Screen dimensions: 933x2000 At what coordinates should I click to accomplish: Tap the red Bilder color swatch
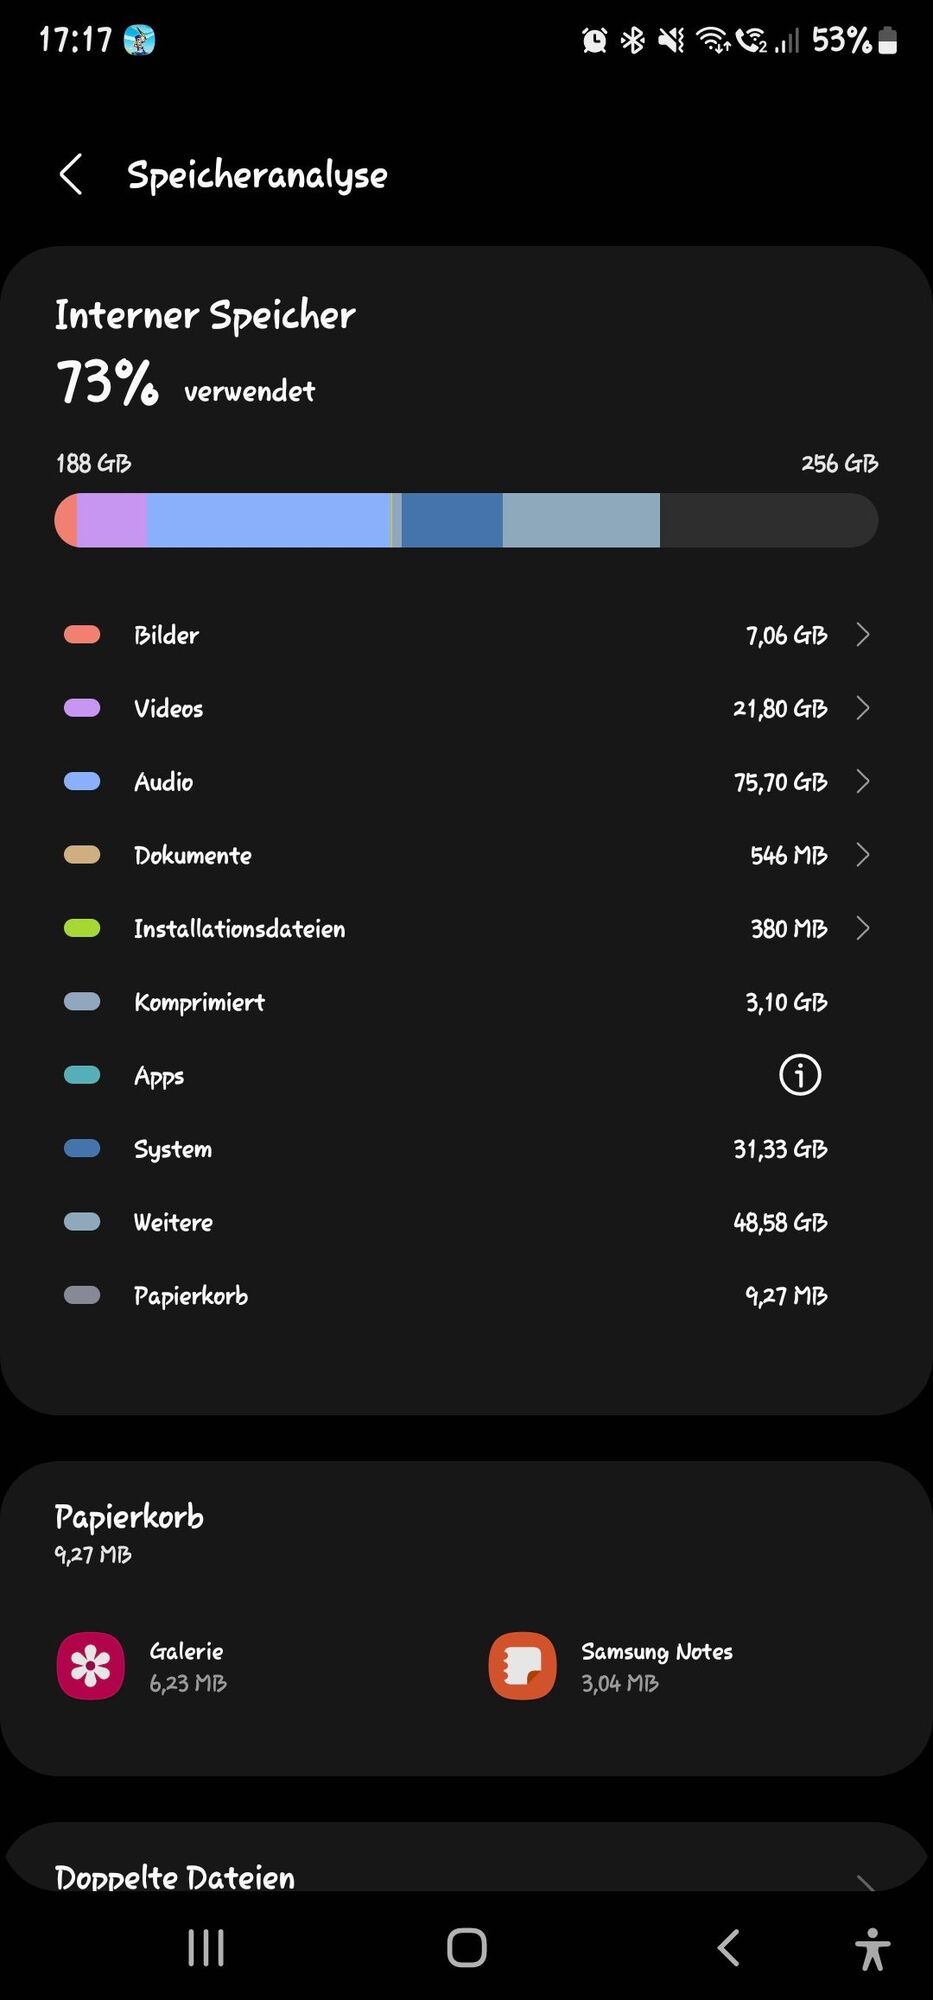(x=82, y=635)
